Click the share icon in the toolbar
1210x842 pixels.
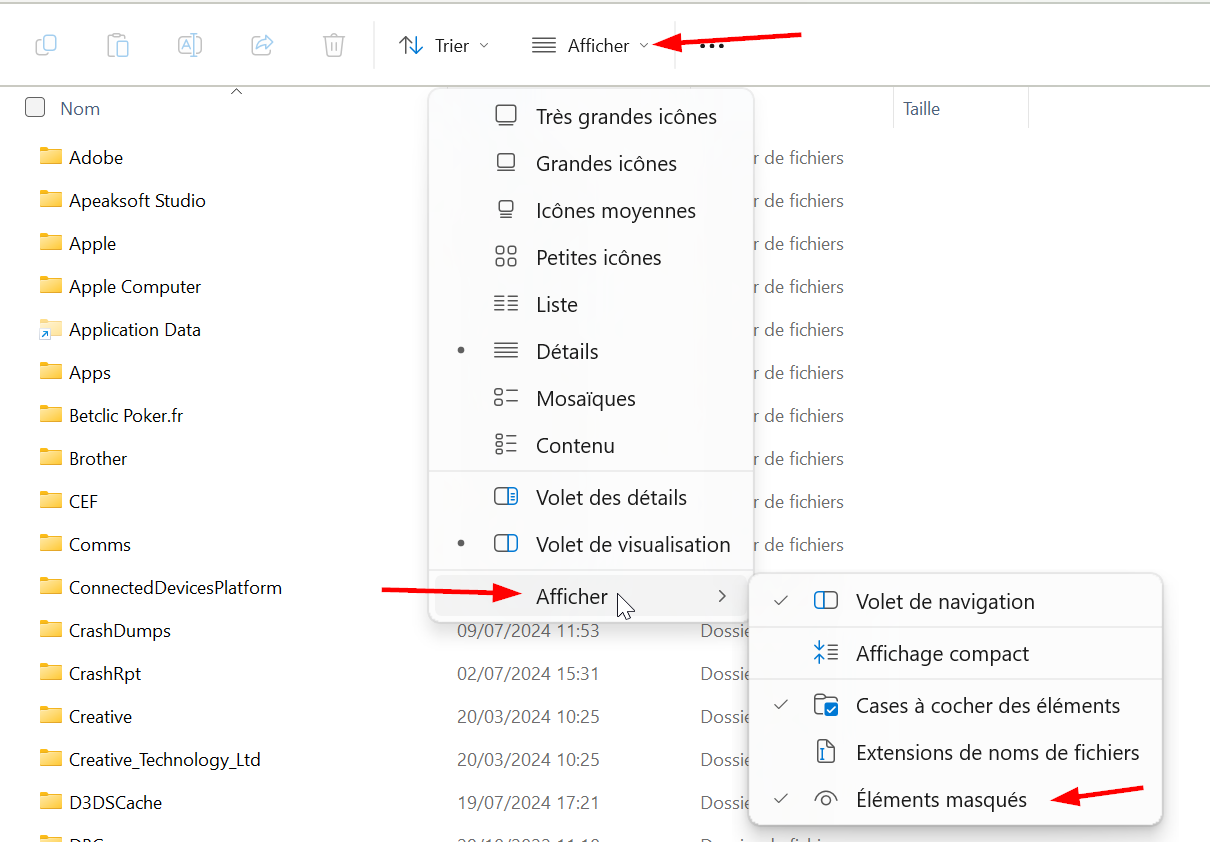(x=262, y=45)
